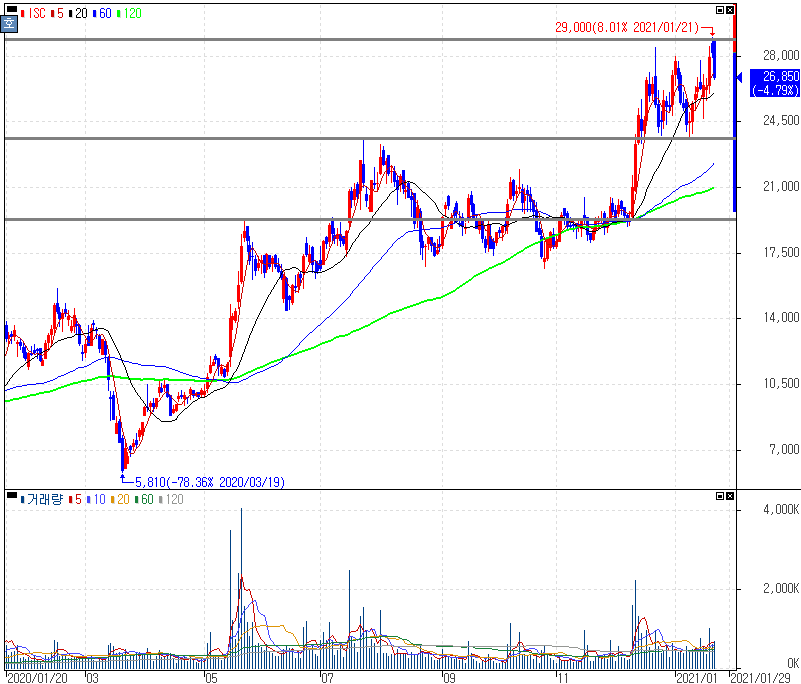
Task: Click the 29,000 high annotation text
Action: pos(627,27)
